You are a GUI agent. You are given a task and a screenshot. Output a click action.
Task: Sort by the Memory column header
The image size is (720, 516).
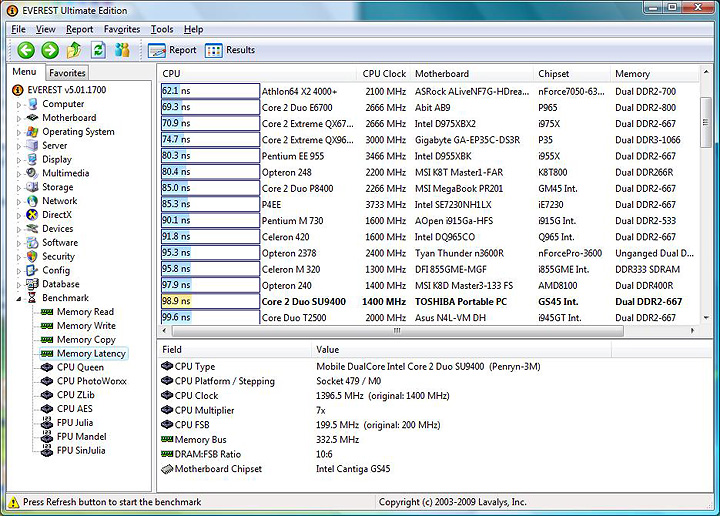click(x=655, y=73)
